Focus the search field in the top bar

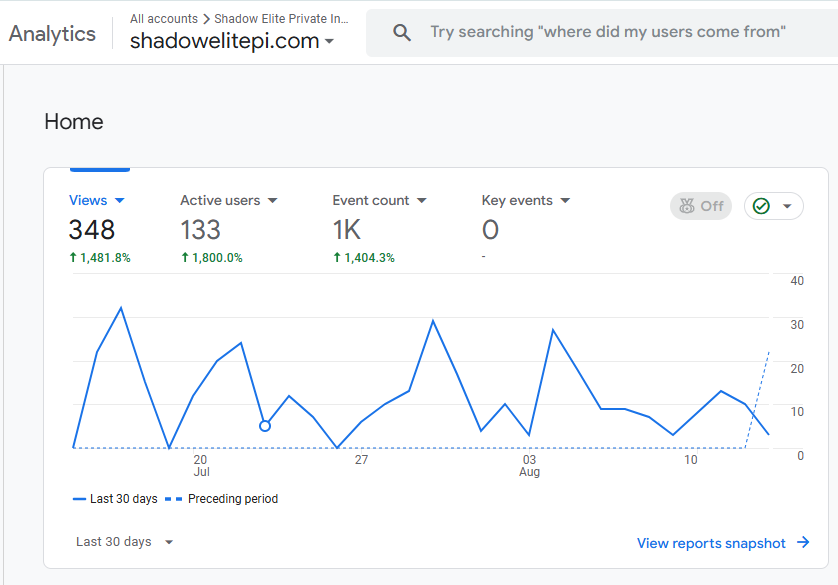(x=607, y=32)
